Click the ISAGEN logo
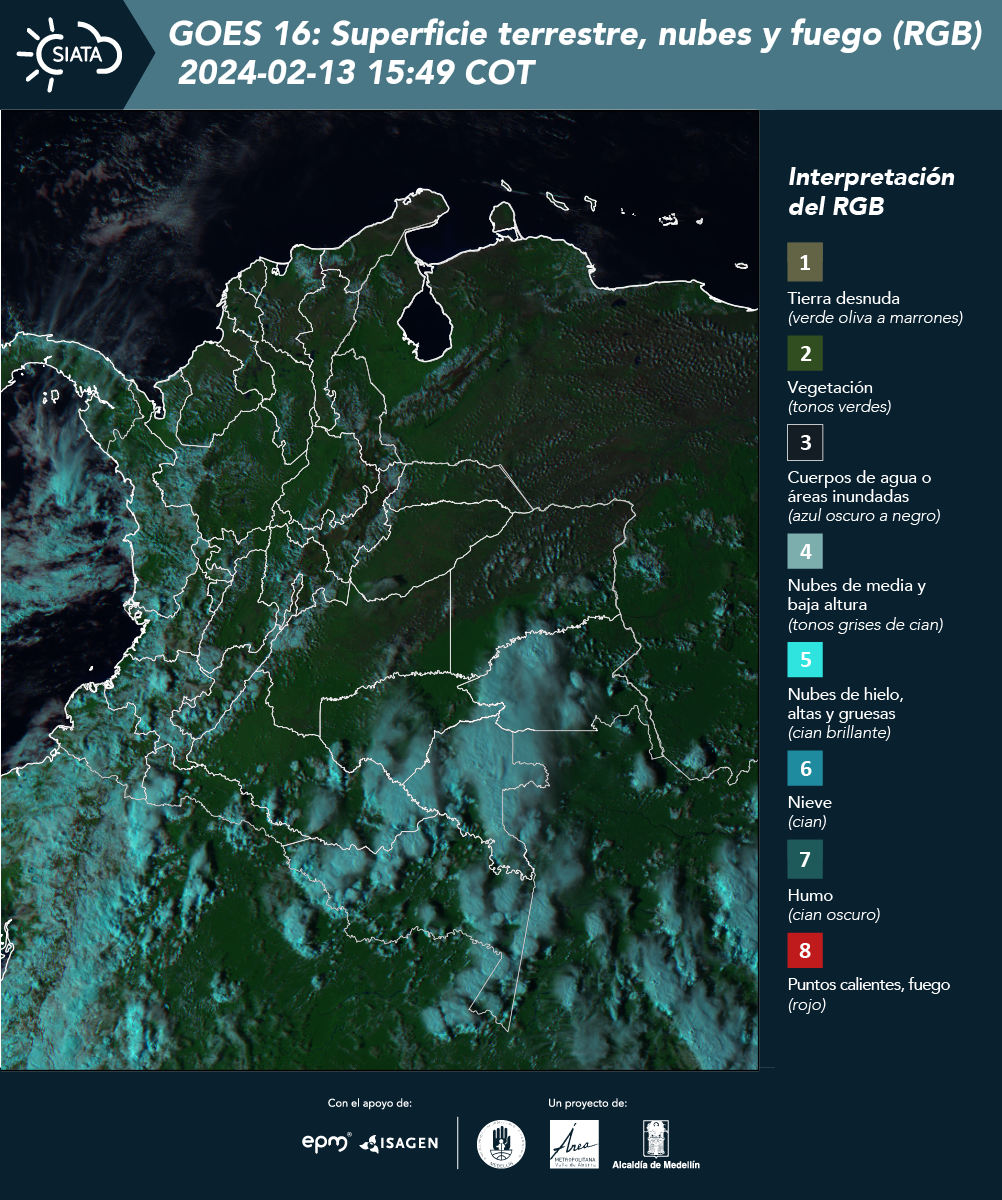The width and height of the screenshot is (1002, 1200). (x=399, y=1142)
